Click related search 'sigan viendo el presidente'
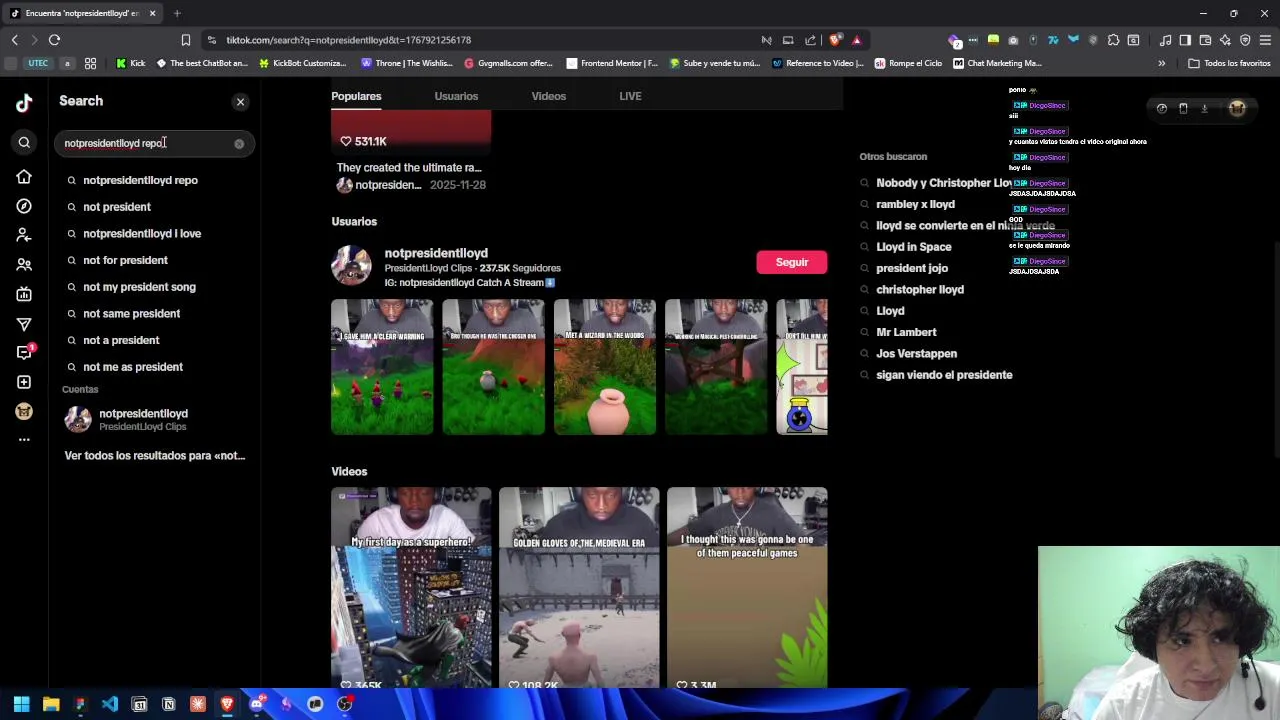 click(x=944, y=375)
